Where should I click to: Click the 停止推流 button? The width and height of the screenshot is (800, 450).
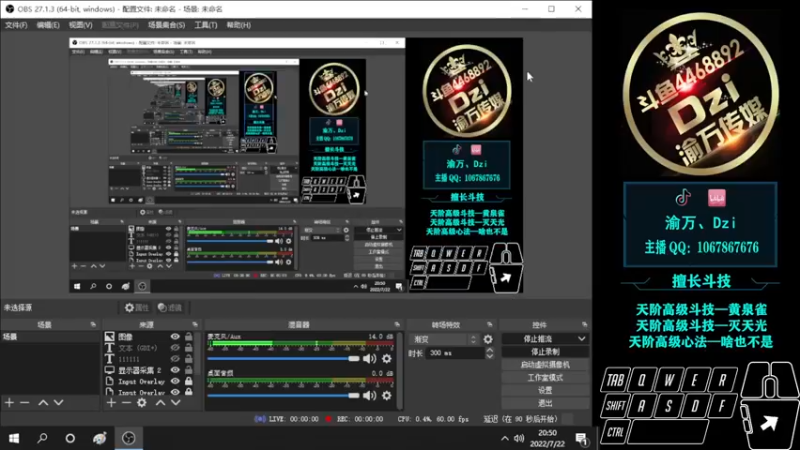point(538,339)
